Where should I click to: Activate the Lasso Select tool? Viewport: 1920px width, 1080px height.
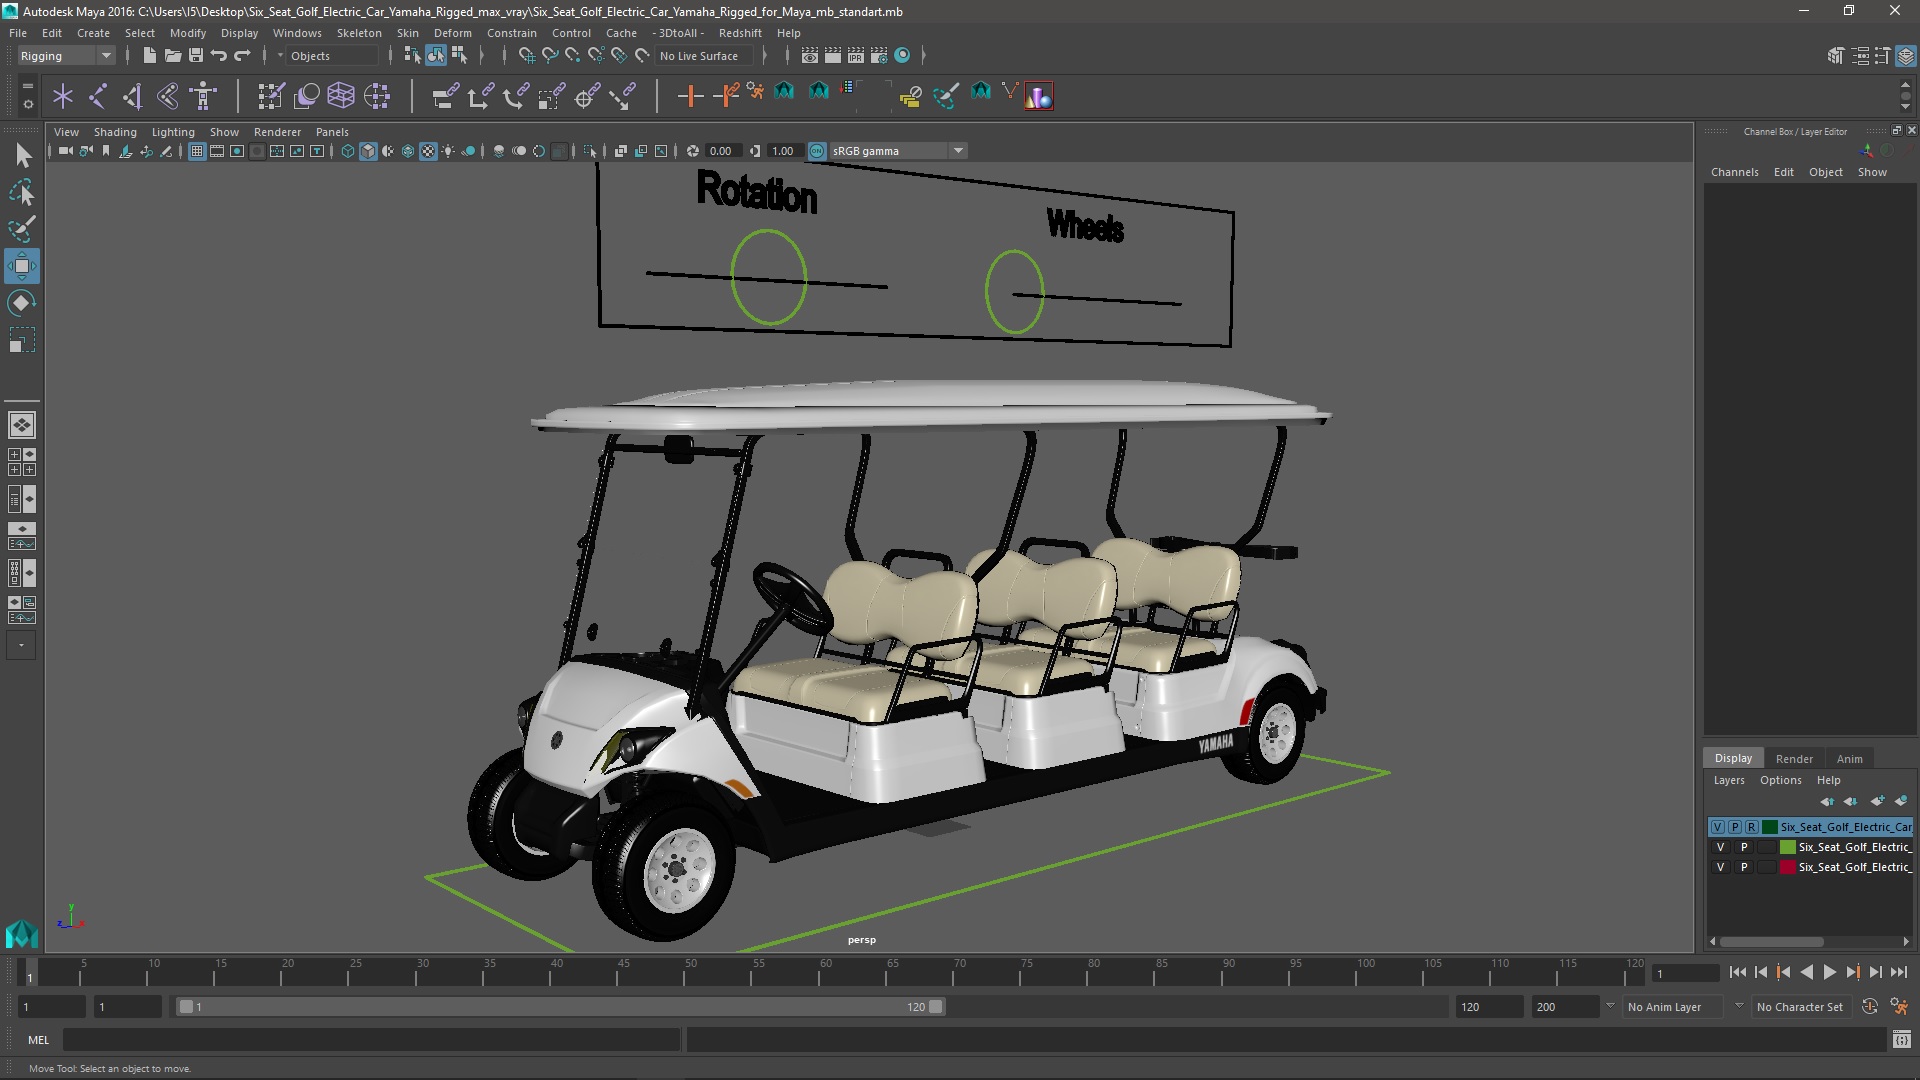(x=22, y=192)
